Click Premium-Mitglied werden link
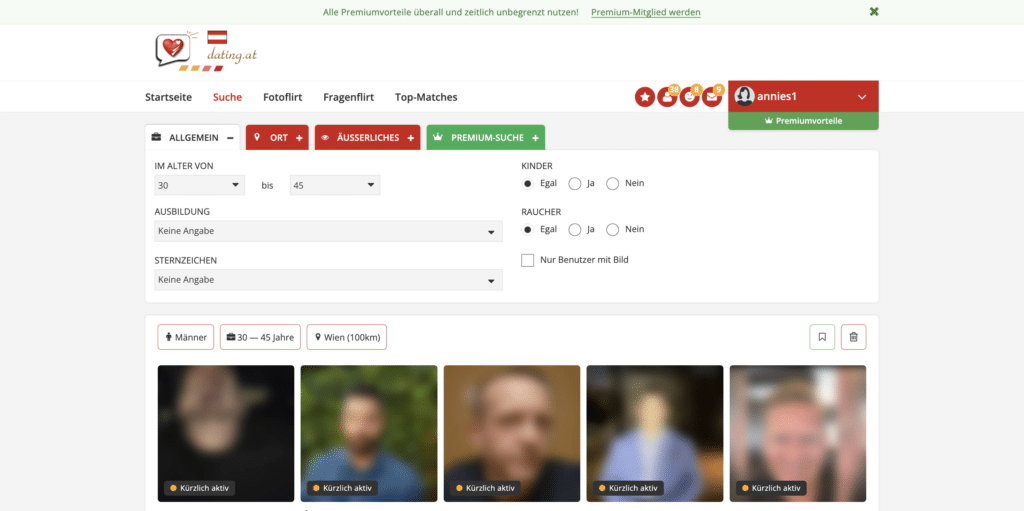1024x511 pixels. coord(646,12)
